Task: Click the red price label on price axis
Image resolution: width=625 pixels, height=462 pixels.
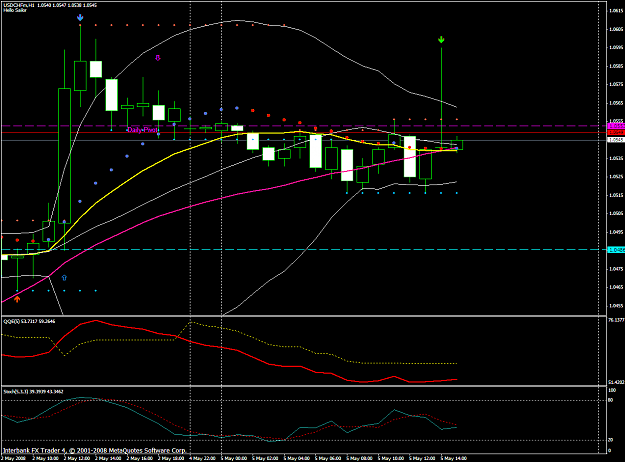Action: coord(616,132)
